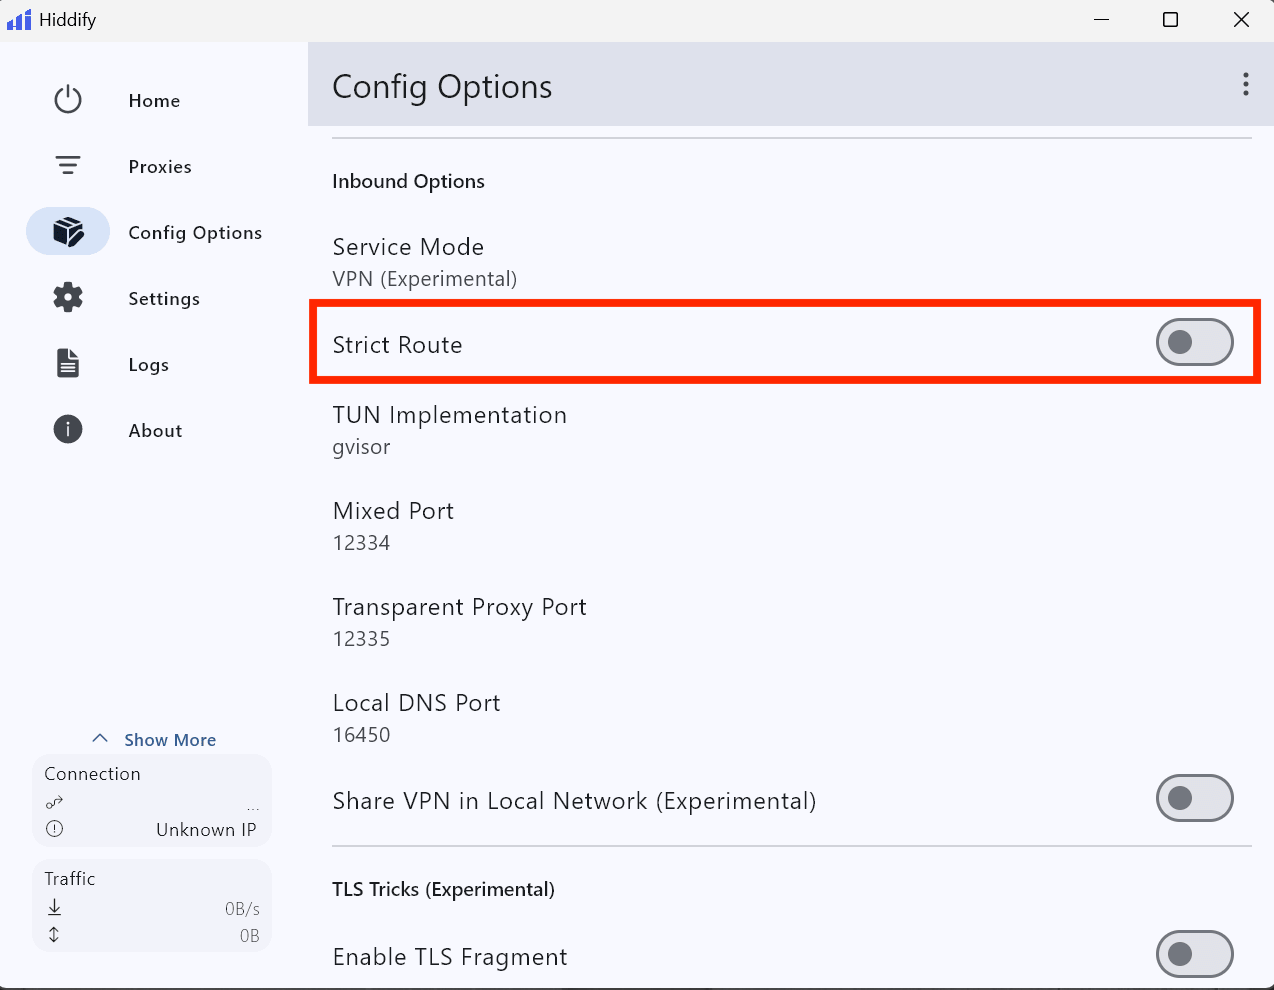Open the three-dot overflow menu
Image resolution: width=1274 pixels, height=990 pixels.
(1245, 85)
